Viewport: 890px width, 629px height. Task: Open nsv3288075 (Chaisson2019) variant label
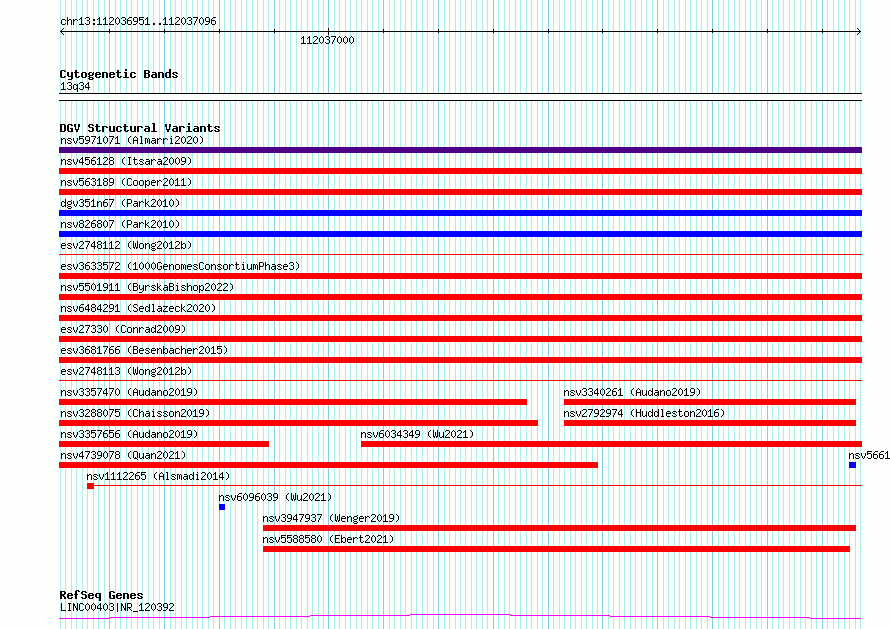tap(135, 413)
